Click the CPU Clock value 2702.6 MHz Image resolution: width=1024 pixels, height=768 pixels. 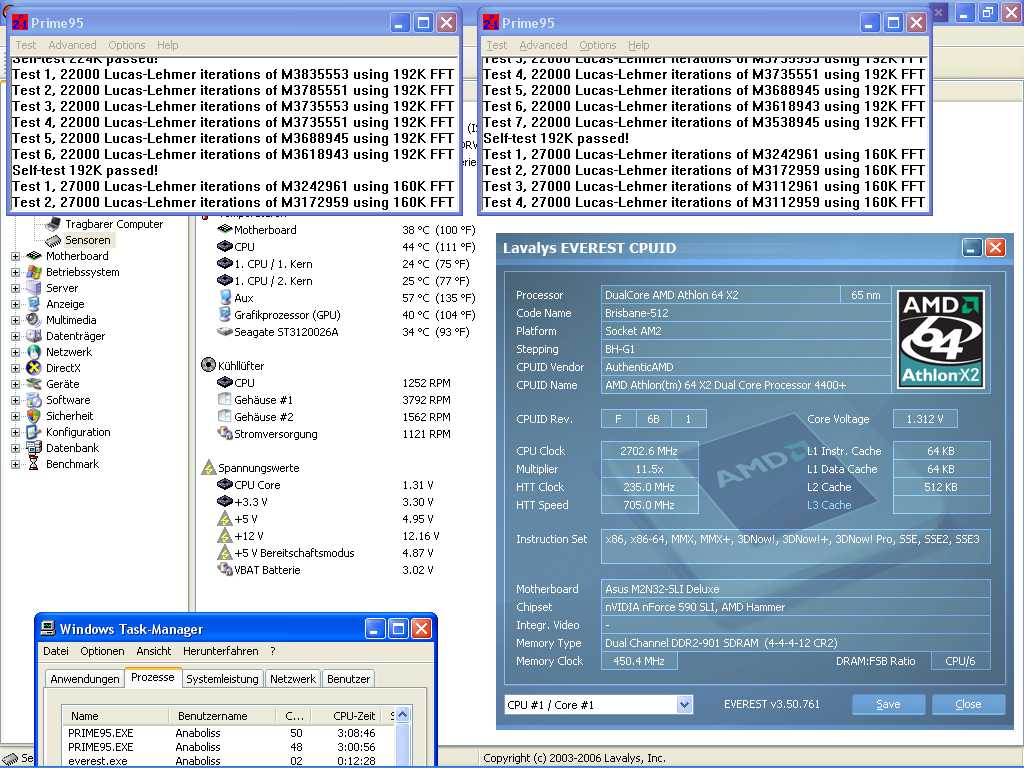pos(649,451)
